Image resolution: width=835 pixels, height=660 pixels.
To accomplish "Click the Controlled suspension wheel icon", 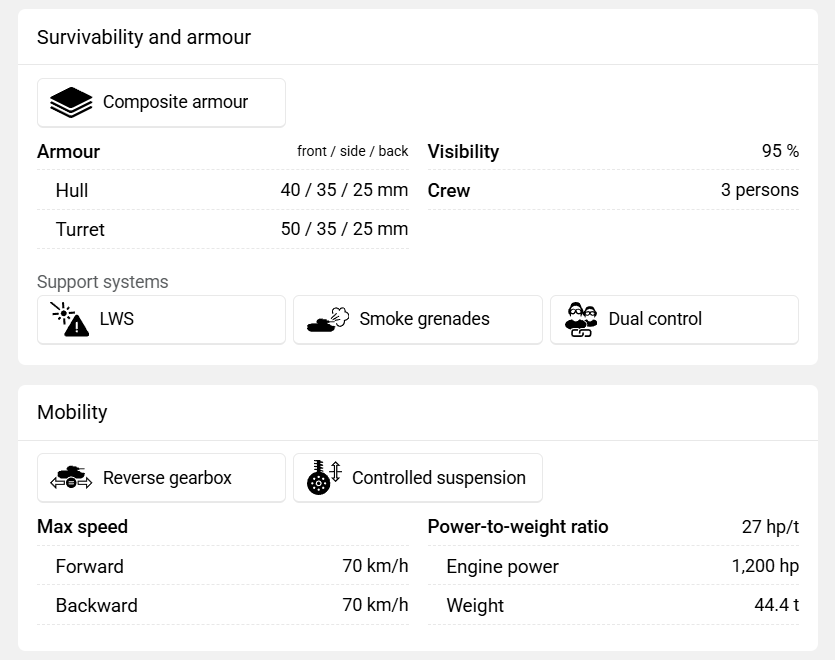I will pos(324,477).
